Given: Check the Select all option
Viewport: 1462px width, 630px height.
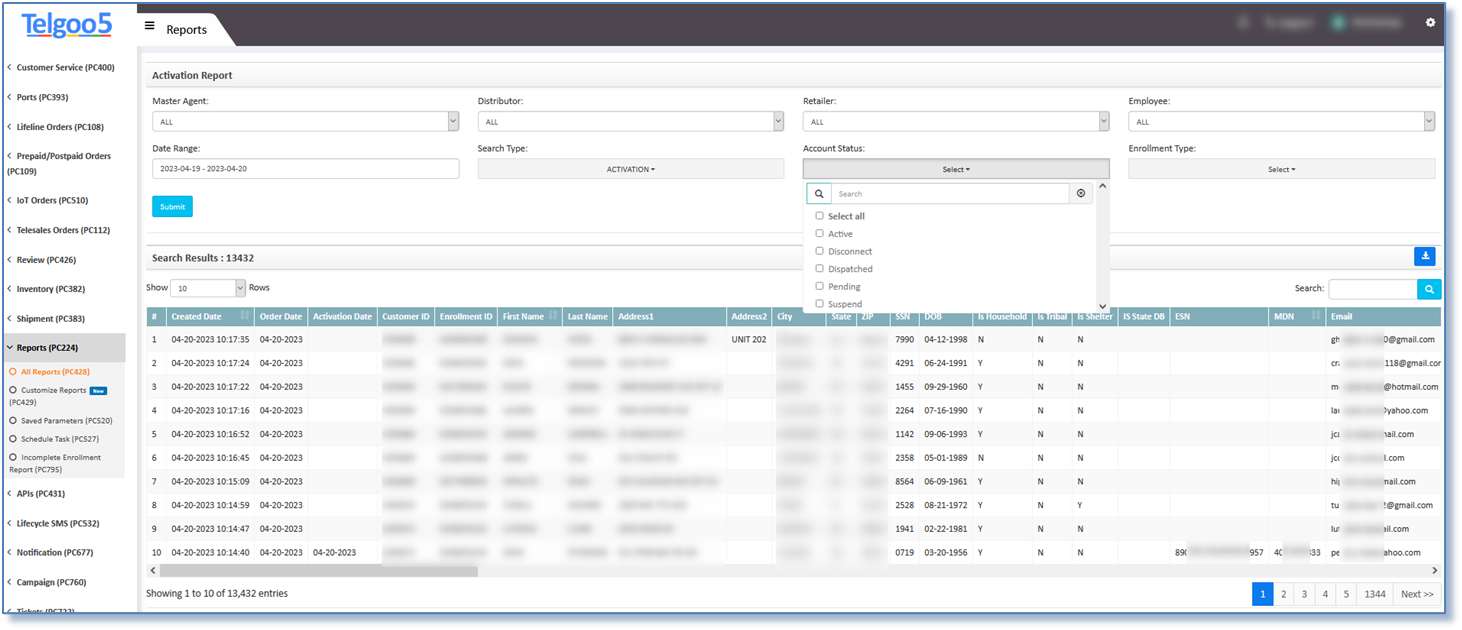Looking at the screenshot, I should pyautogui.click(x=820, y=216).
